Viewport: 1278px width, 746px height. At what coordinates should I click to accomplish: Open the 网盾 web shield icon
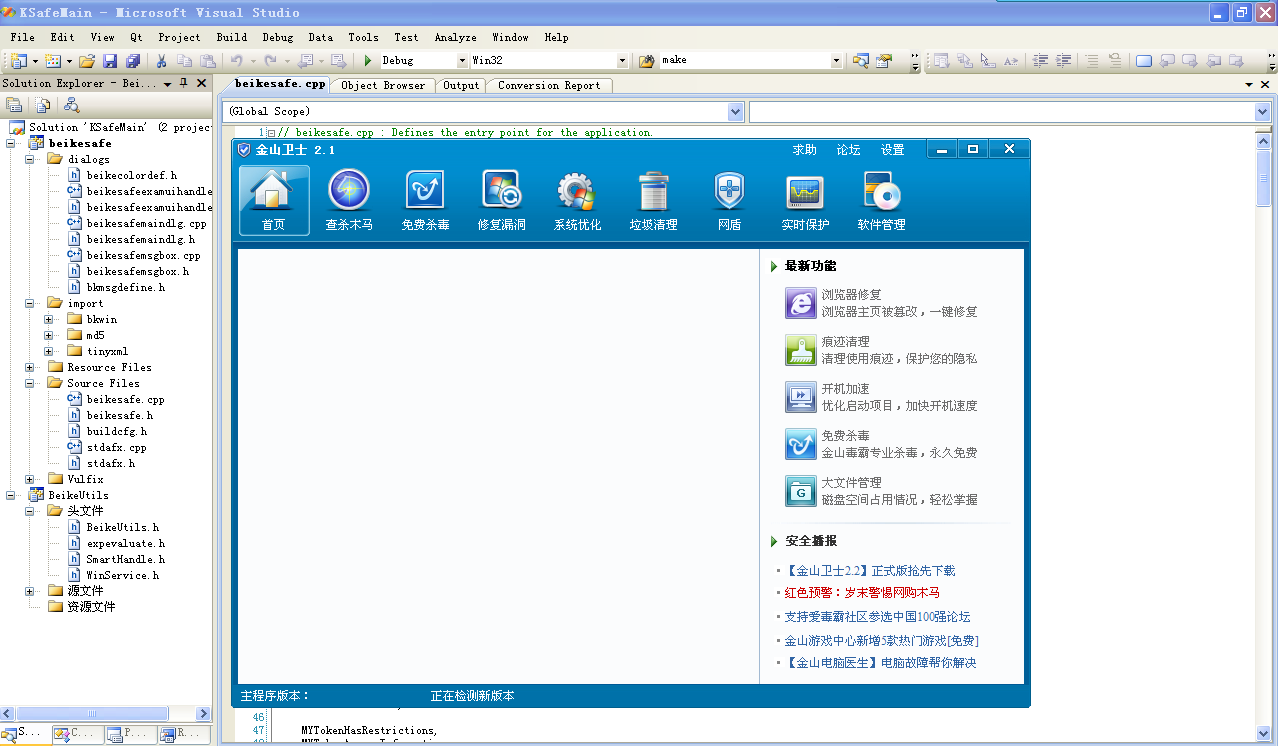point(729,191)
